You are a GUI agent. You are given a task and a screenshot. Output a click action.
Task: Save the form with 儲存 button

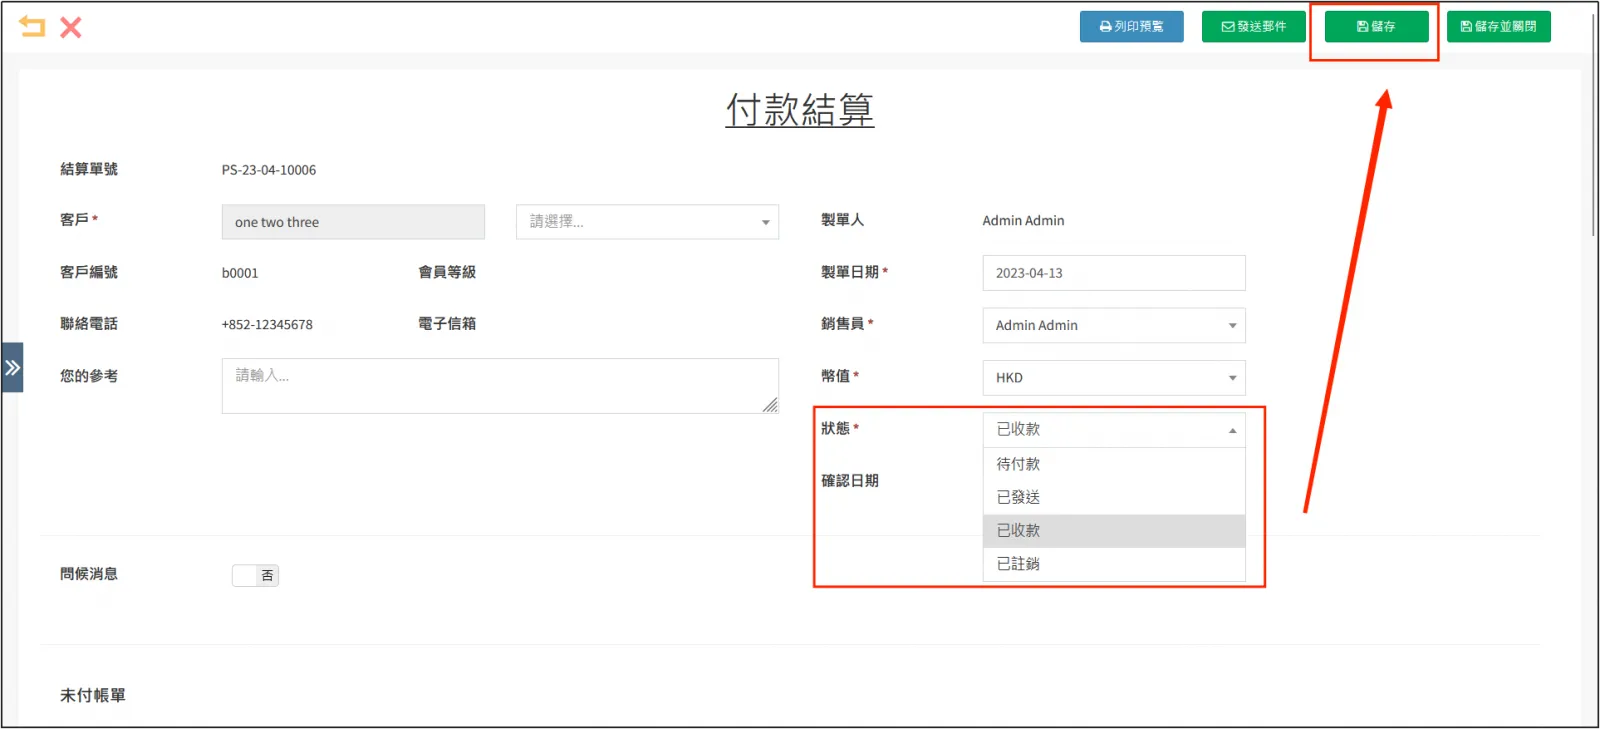tap(1376, 27)
